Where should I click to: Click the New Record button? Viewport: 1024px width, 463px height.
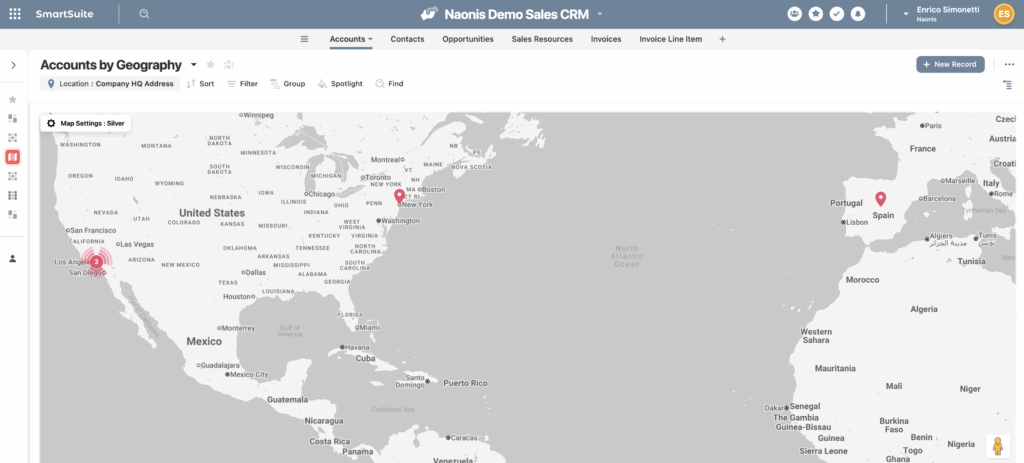949,64
